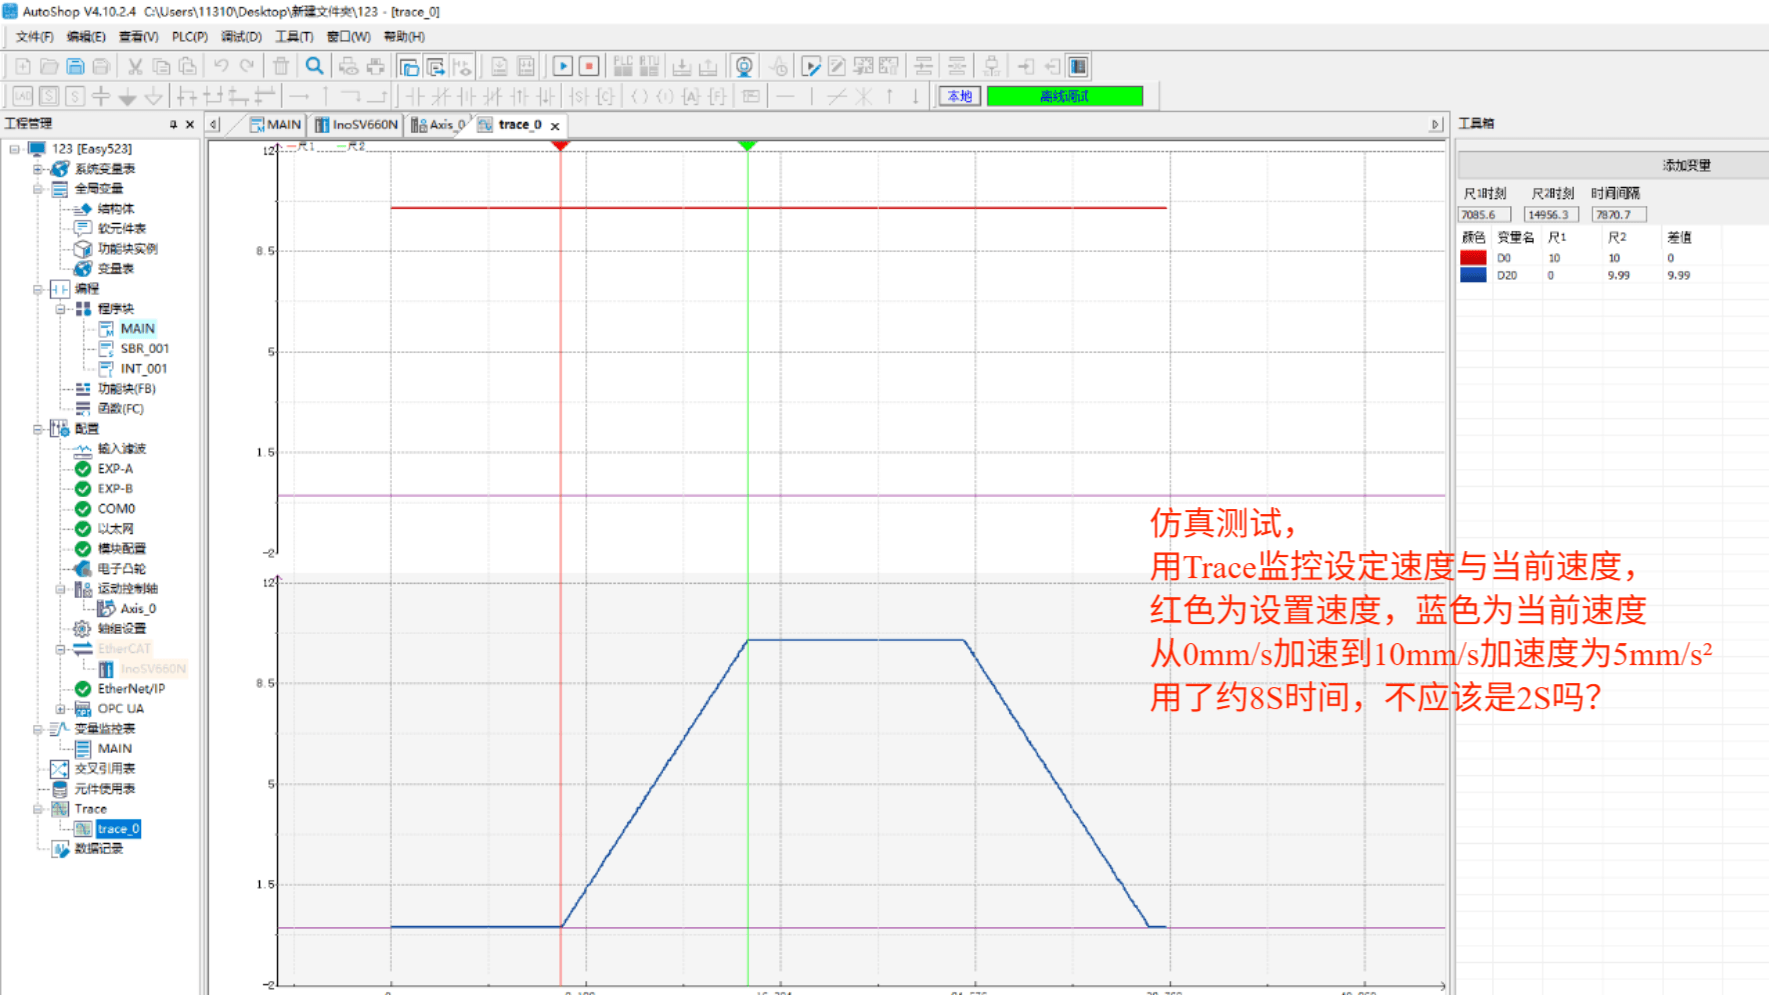
Task: Click the 添加变量 button
Action: 1686,165
